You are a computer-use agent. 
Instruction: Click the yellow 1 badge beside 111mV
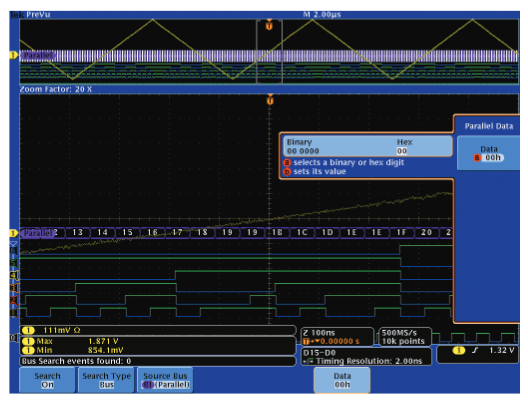(x=28, y=330)
